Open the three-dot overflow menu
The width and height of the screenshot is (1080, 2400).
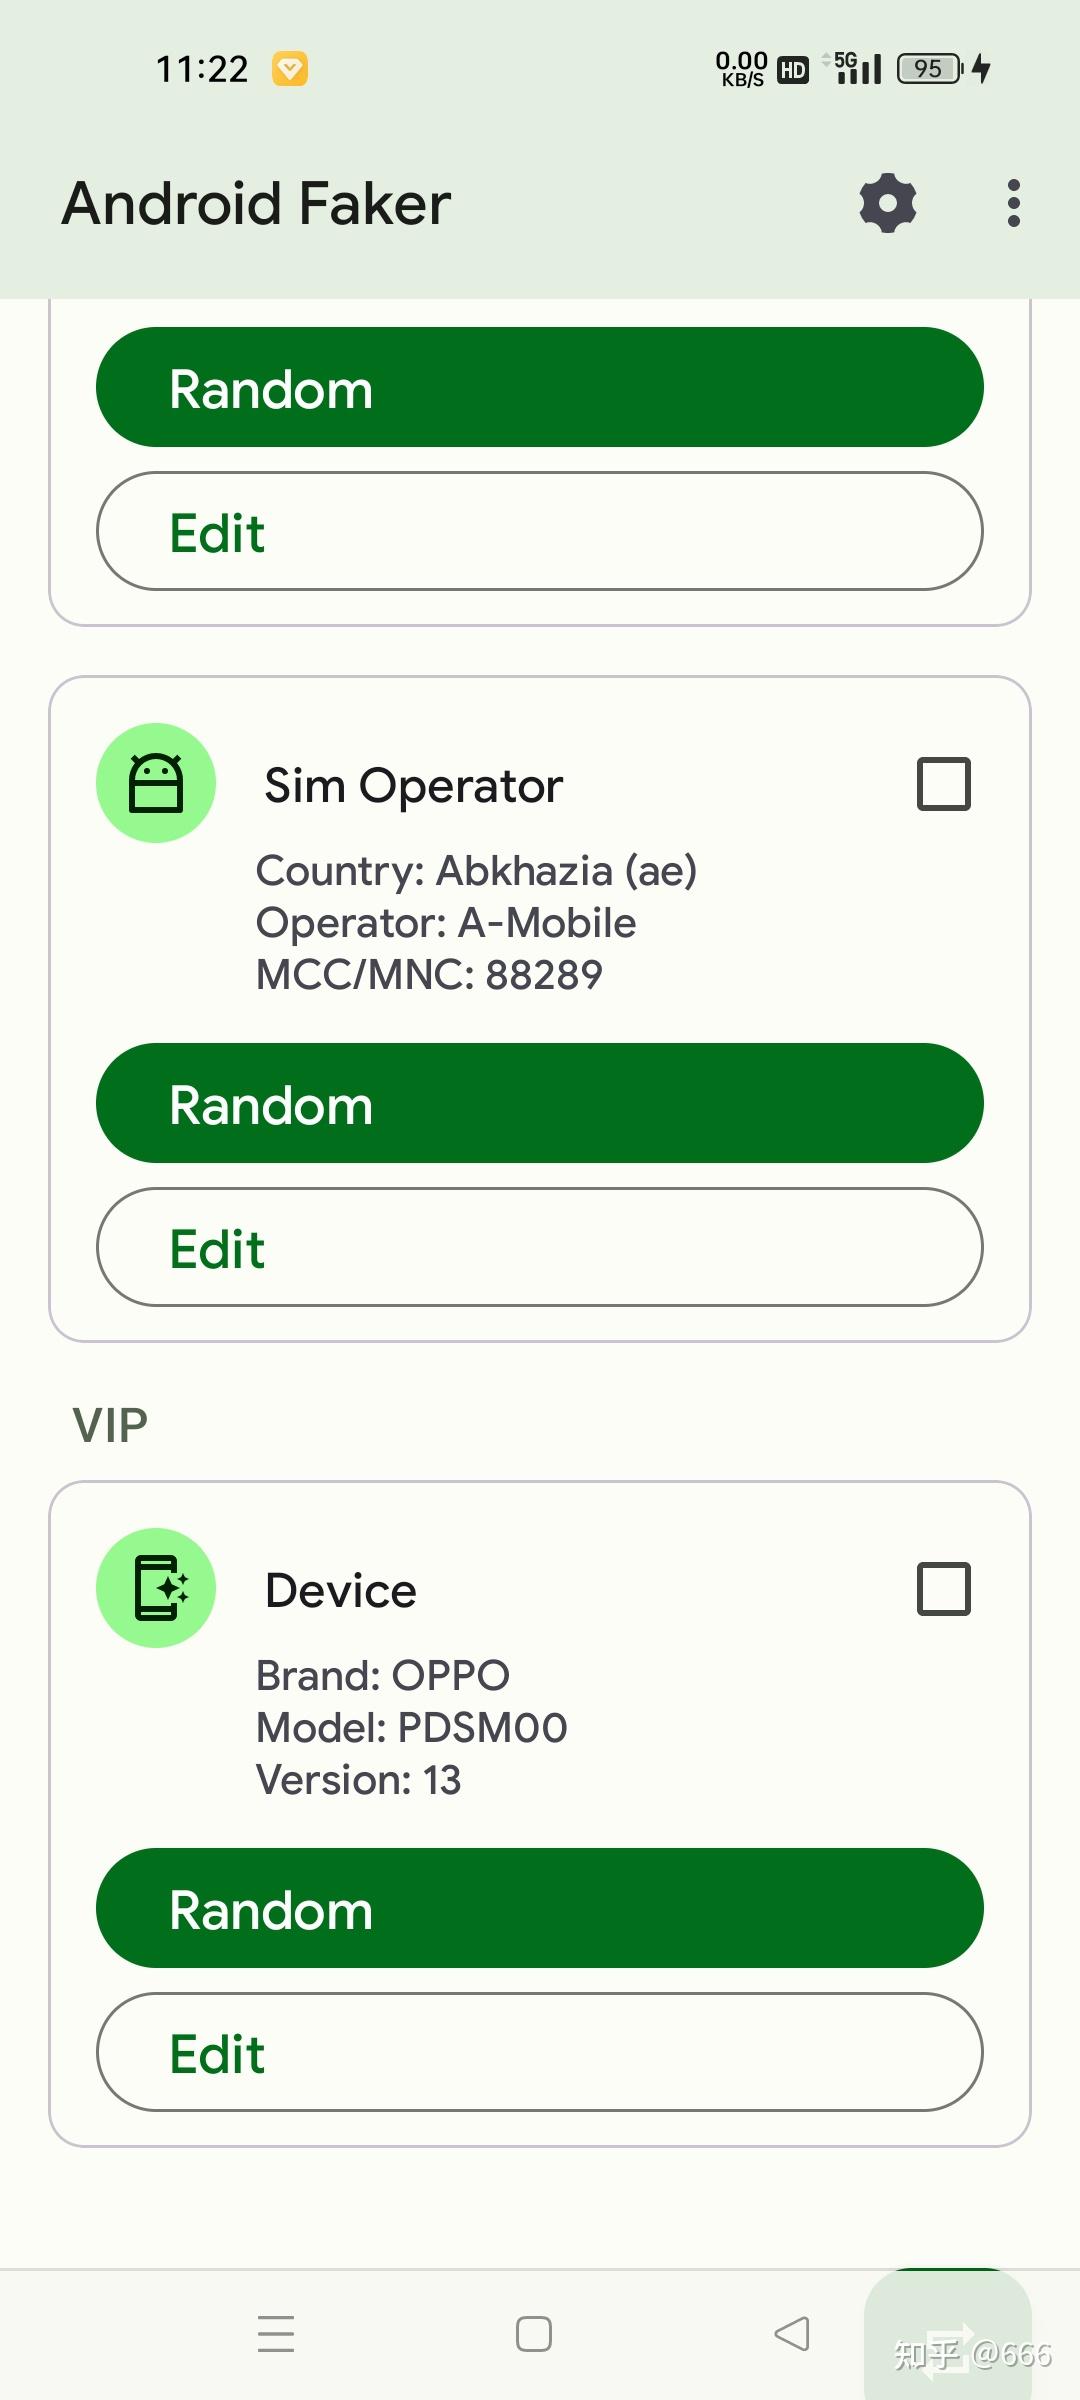[1013, 203]
